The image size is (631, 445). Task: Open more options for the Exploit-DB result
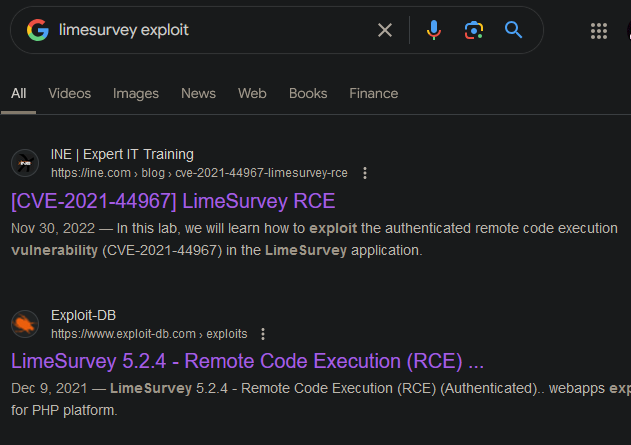[x=263, y=334]
